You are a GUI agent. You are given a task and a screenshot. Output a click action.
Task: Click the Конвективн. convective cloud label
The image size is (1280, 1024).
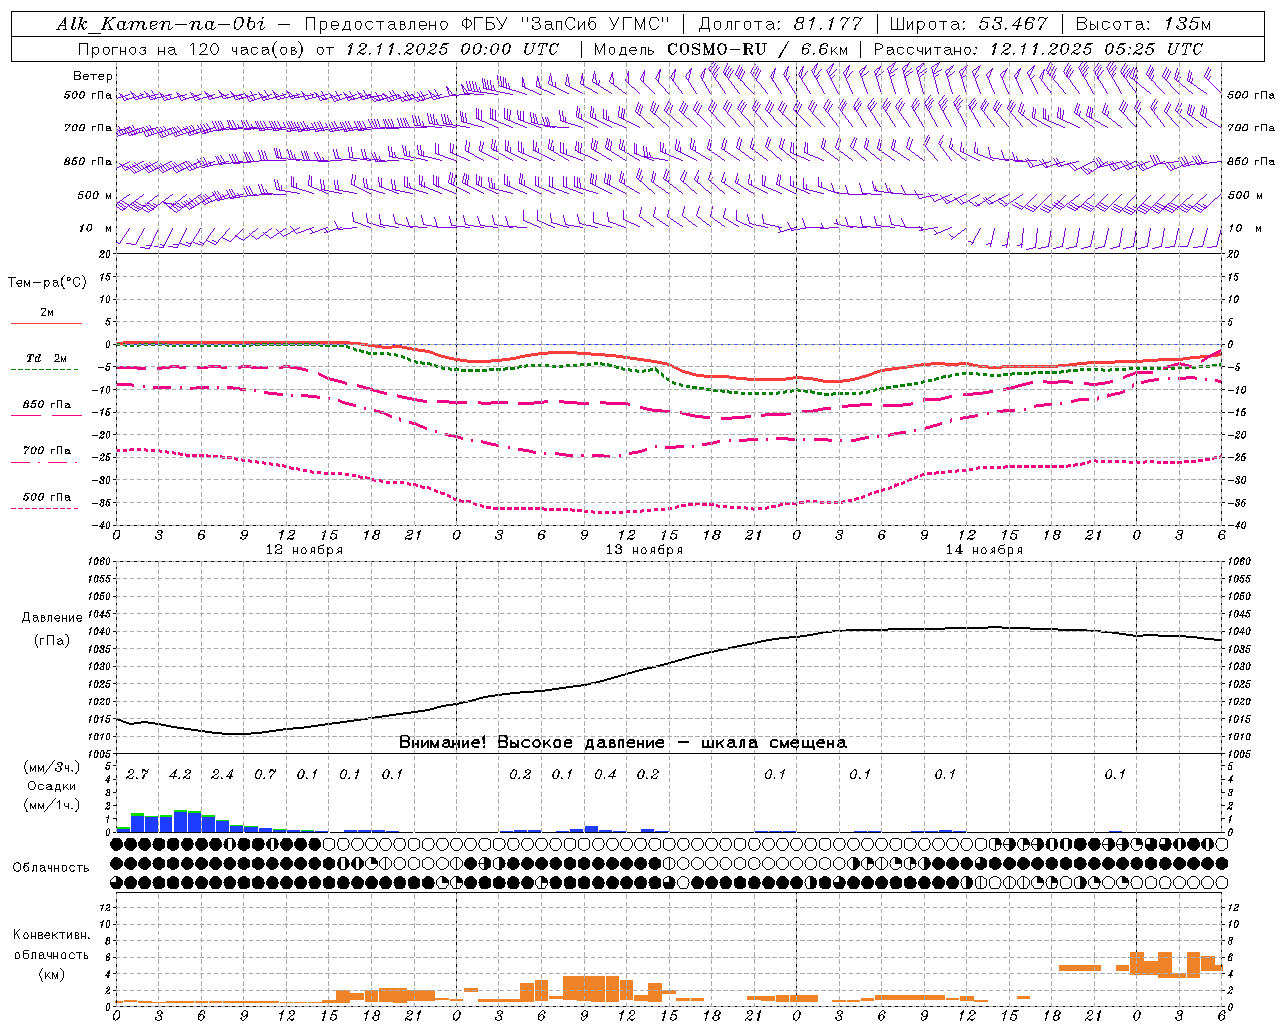51,935
